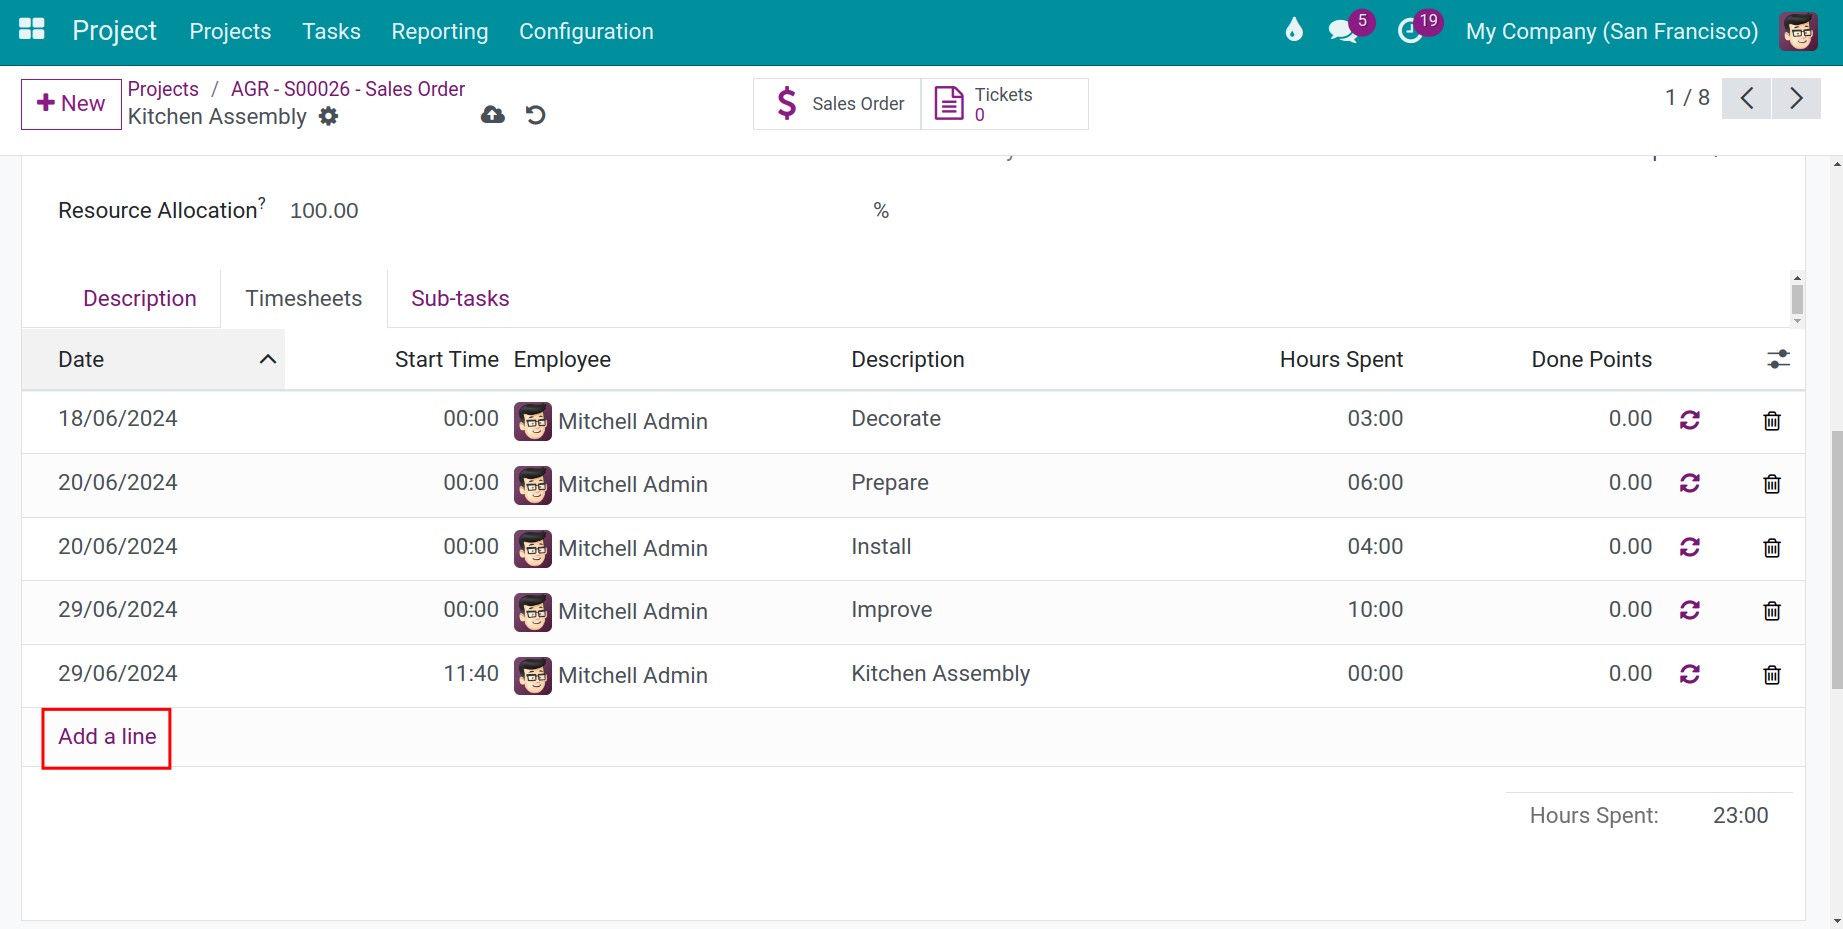Click the cloud save icon
Viewport: 1843px width, 929px height.
click(493, 115)
